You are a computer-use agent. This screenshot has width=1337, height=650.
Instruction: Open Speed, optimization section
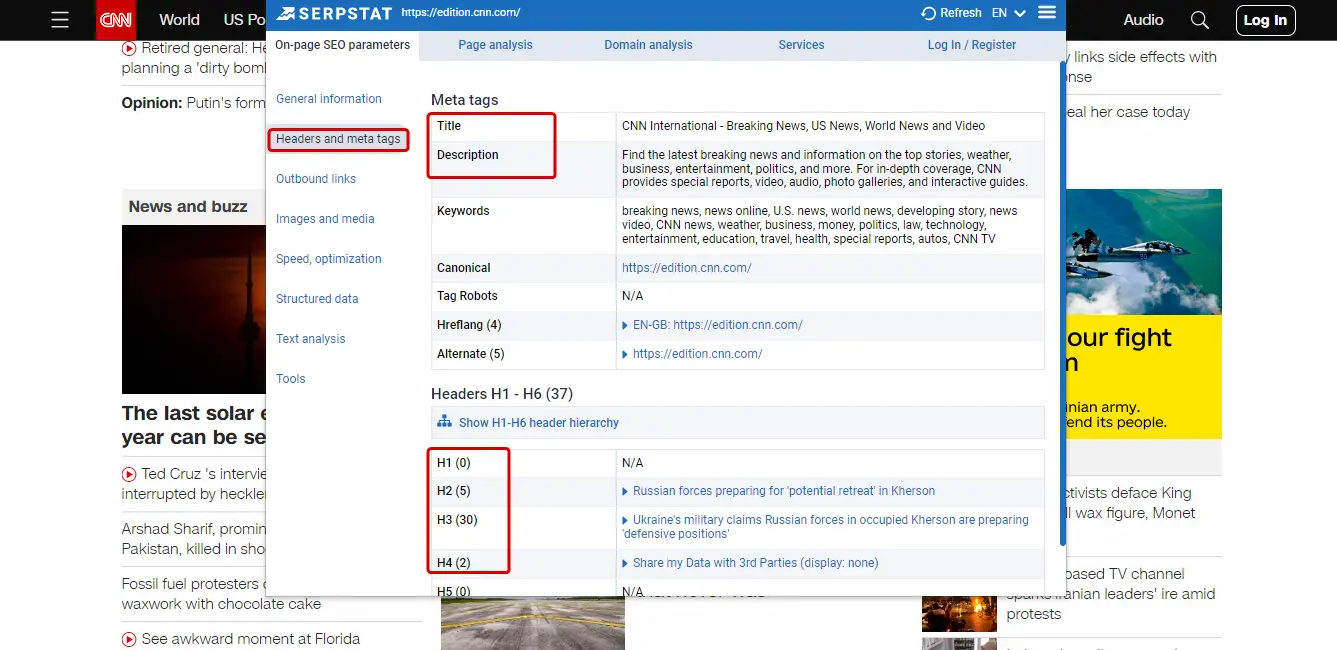[x=329, y=259]
